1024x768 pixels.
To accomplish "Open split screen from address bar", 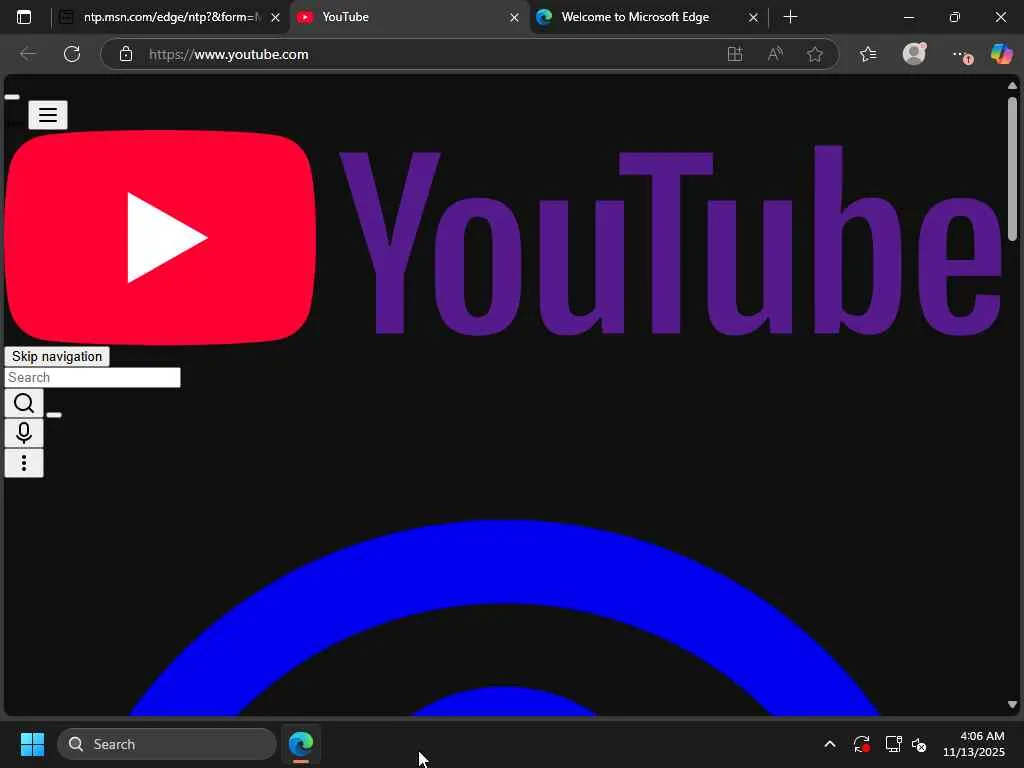I will tap(735, 54).
